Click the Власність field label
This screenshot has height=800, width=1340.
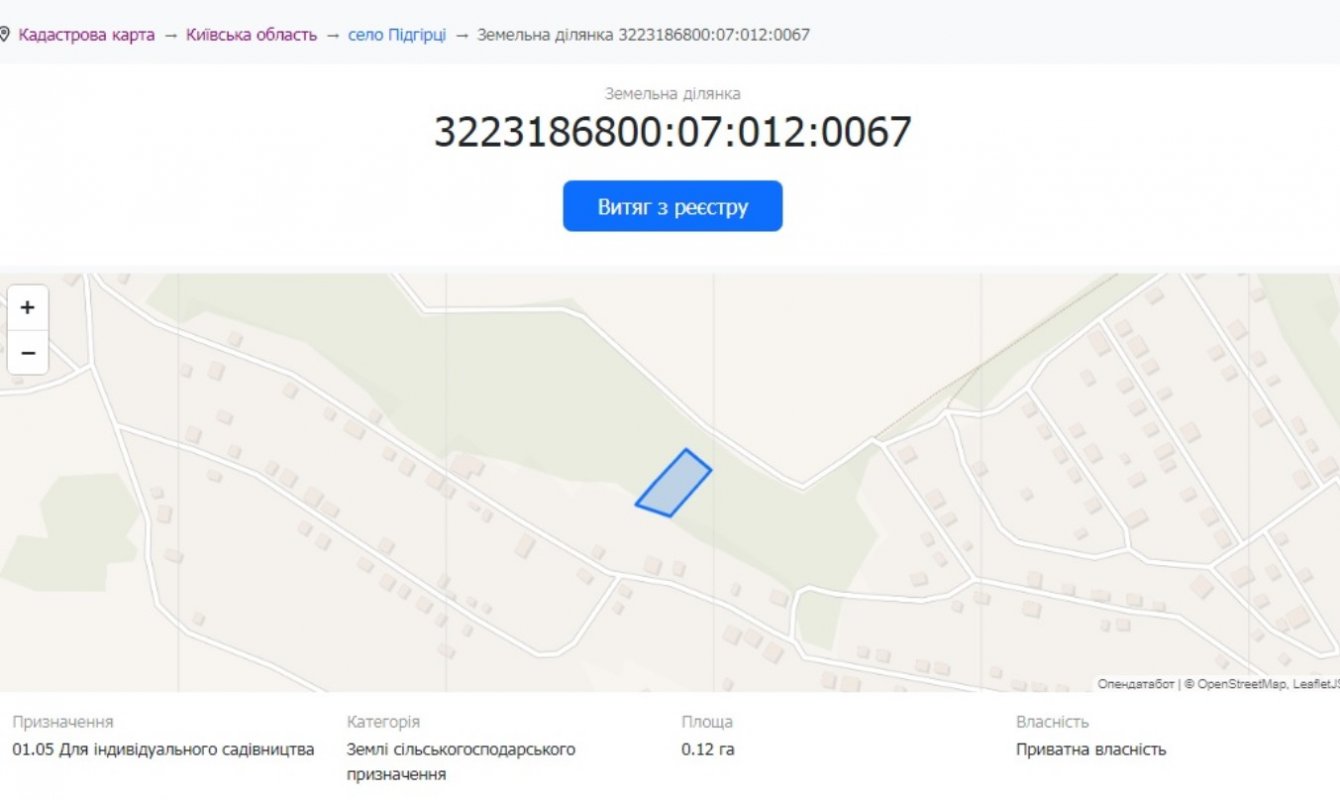point(1052,721)
